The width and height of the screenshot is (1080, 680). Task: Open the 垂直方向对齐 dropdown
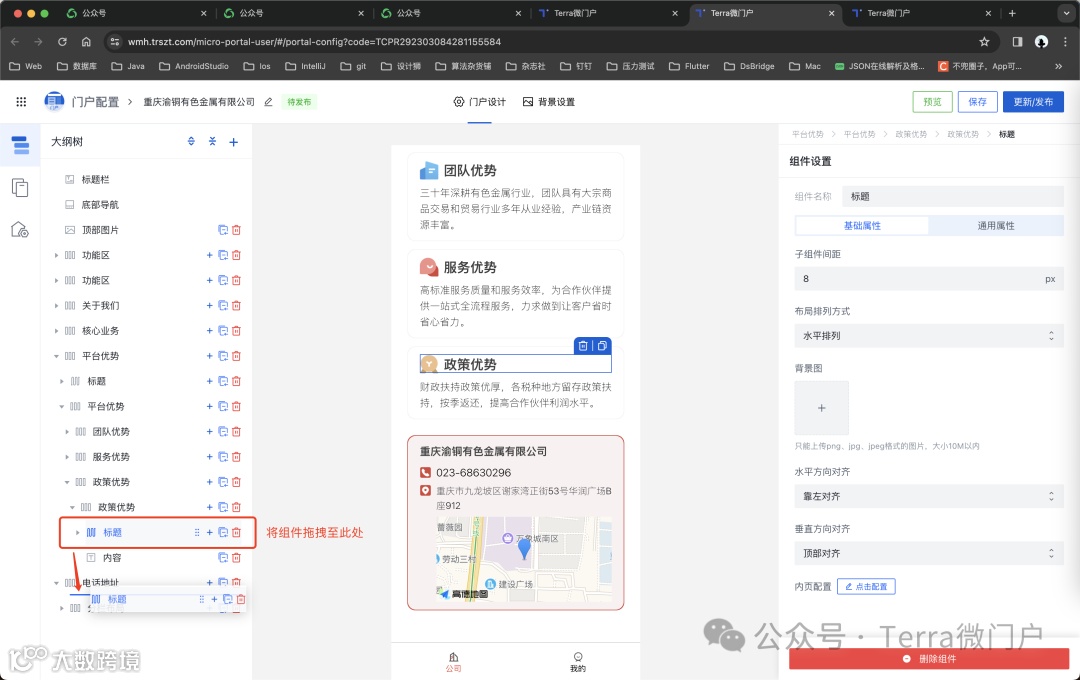[928, 553]
